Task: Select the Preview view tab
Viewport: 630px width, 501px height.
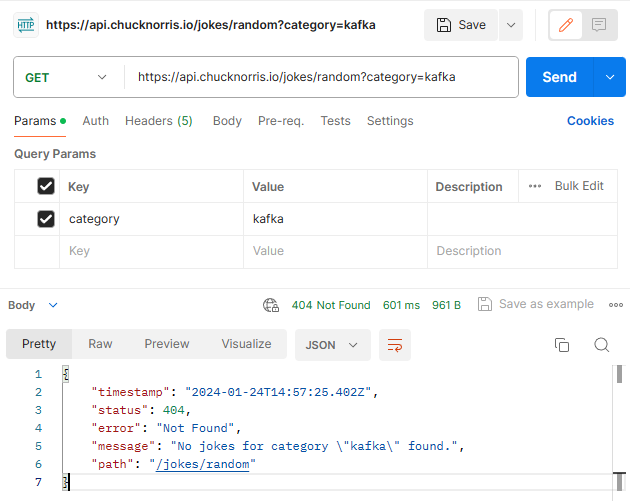Action: tap(167, 344)
